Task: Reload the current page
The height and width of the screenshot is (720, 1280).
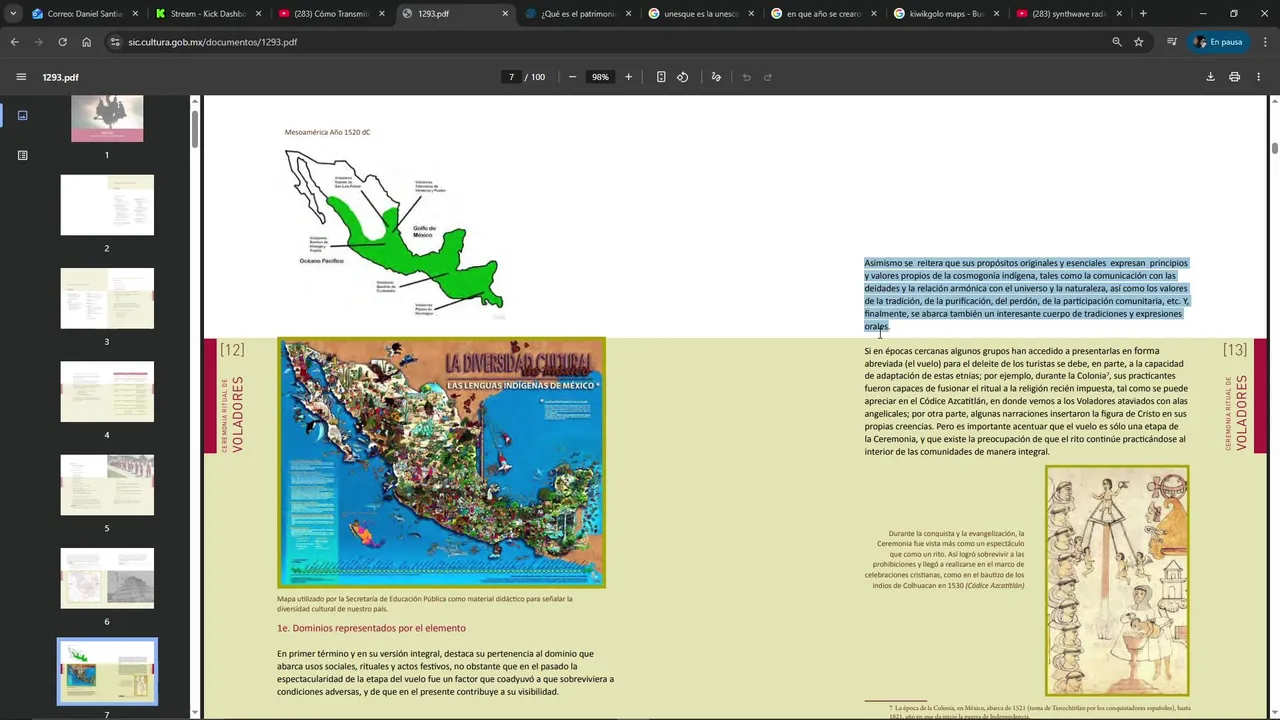Action: click(x=62, y=42)
